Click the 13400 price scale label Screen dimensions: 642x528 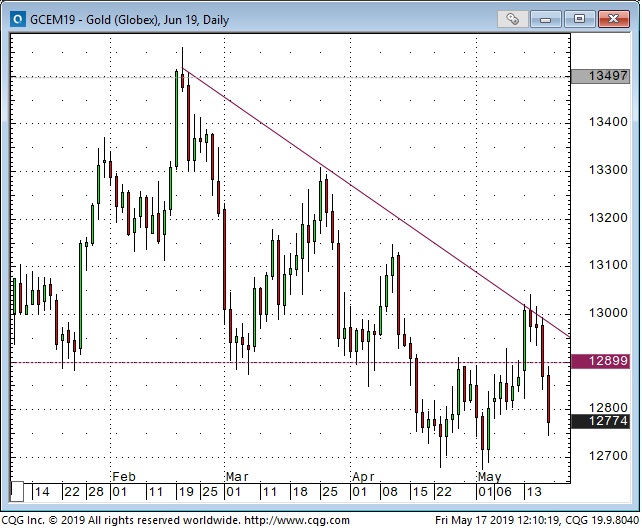(x=608, y=122)
